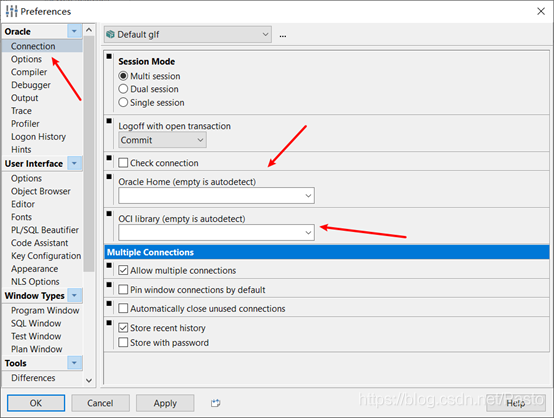The height and width of the screenshot is (418, 554).
Task: Click the Multiple Connections section header
Action: (327, 252)
